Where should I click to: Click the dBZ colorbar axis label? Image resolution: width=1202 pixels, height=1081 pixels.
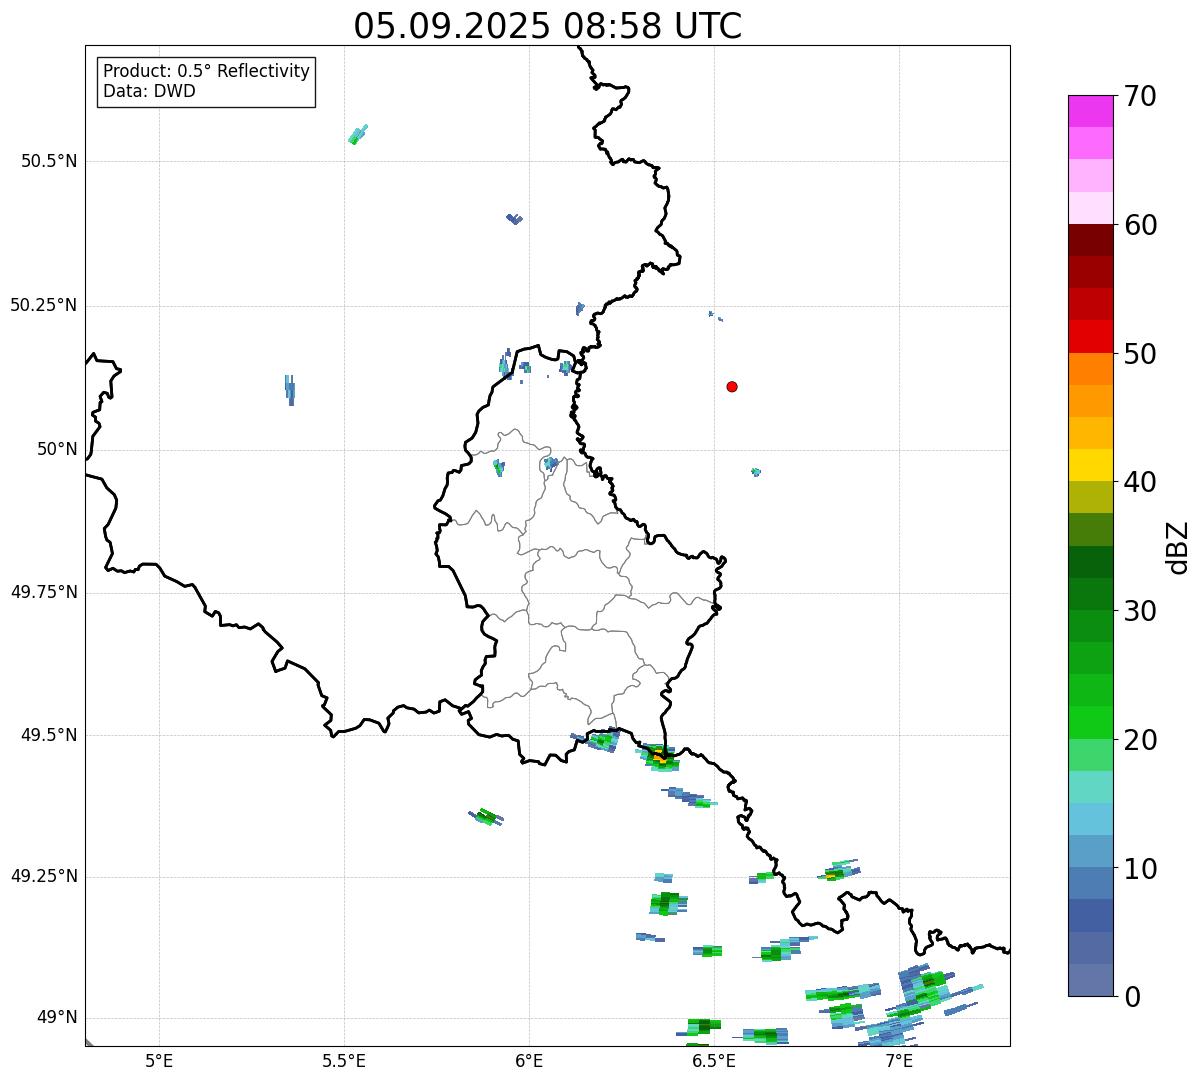(1178, 546)
